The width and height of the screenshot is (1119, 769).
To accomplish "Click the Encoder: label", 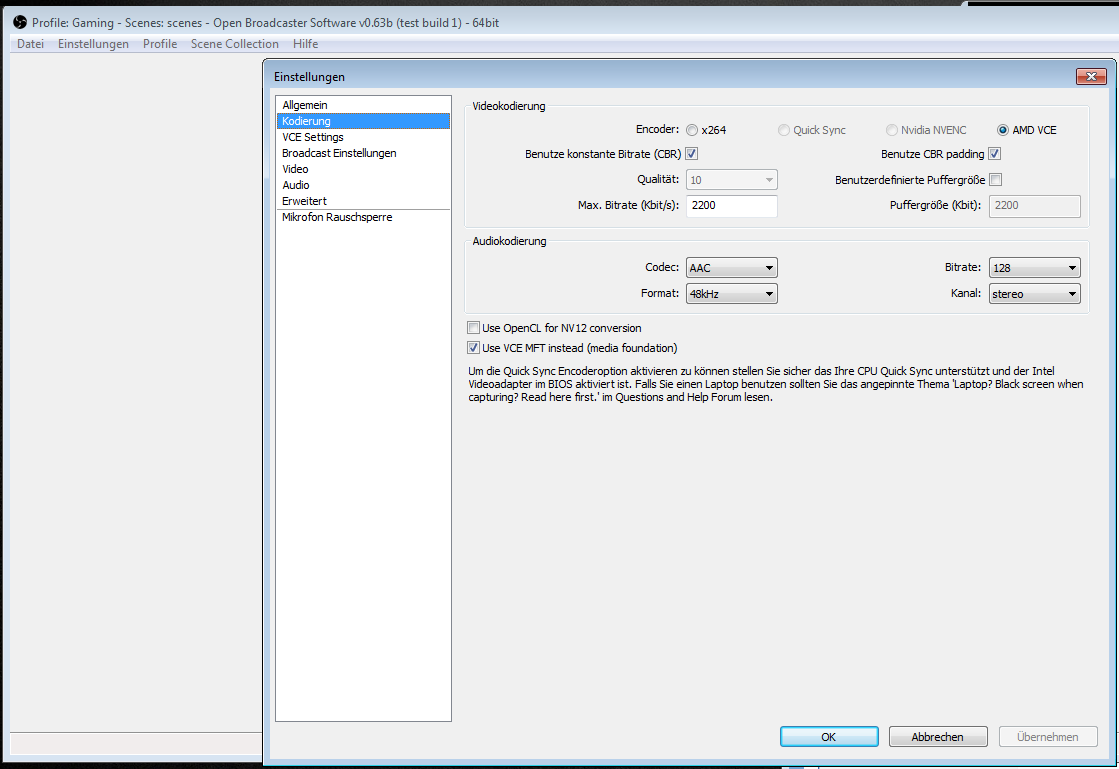I will (x=657, y=129).
